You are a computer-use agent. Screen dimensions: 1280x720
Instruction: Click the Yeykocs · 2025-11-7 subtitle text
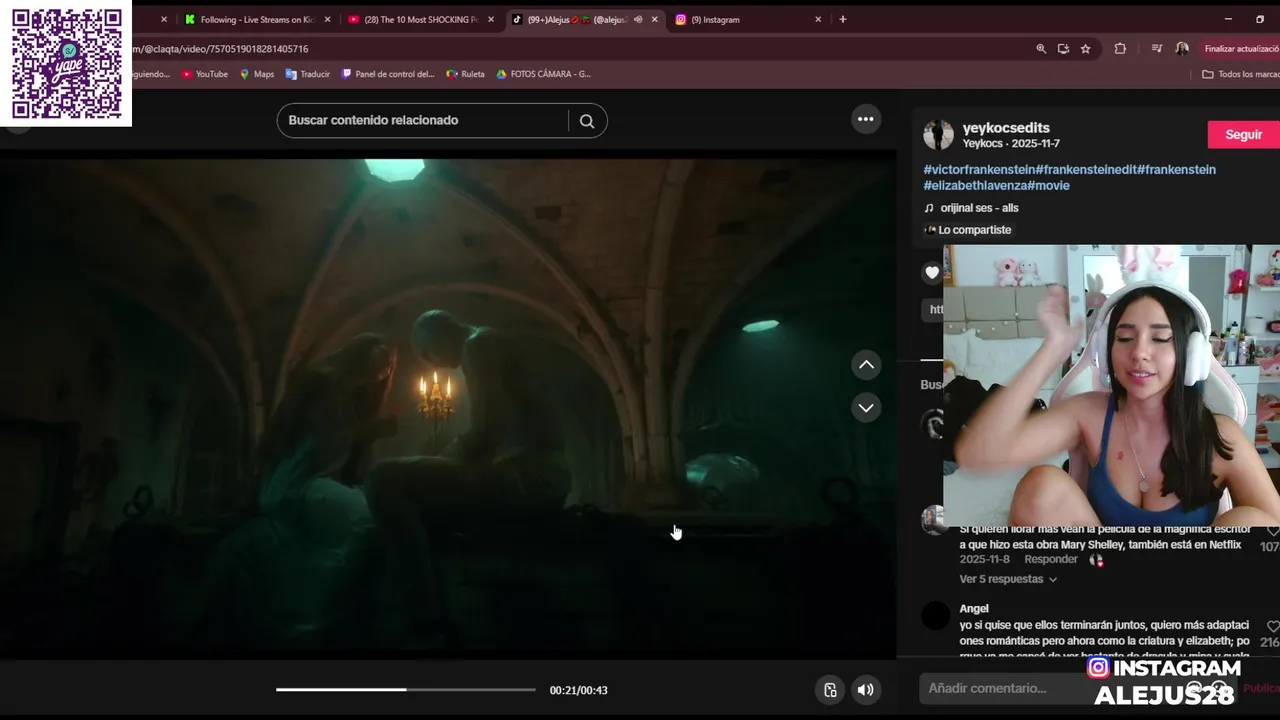(1011, 144)
